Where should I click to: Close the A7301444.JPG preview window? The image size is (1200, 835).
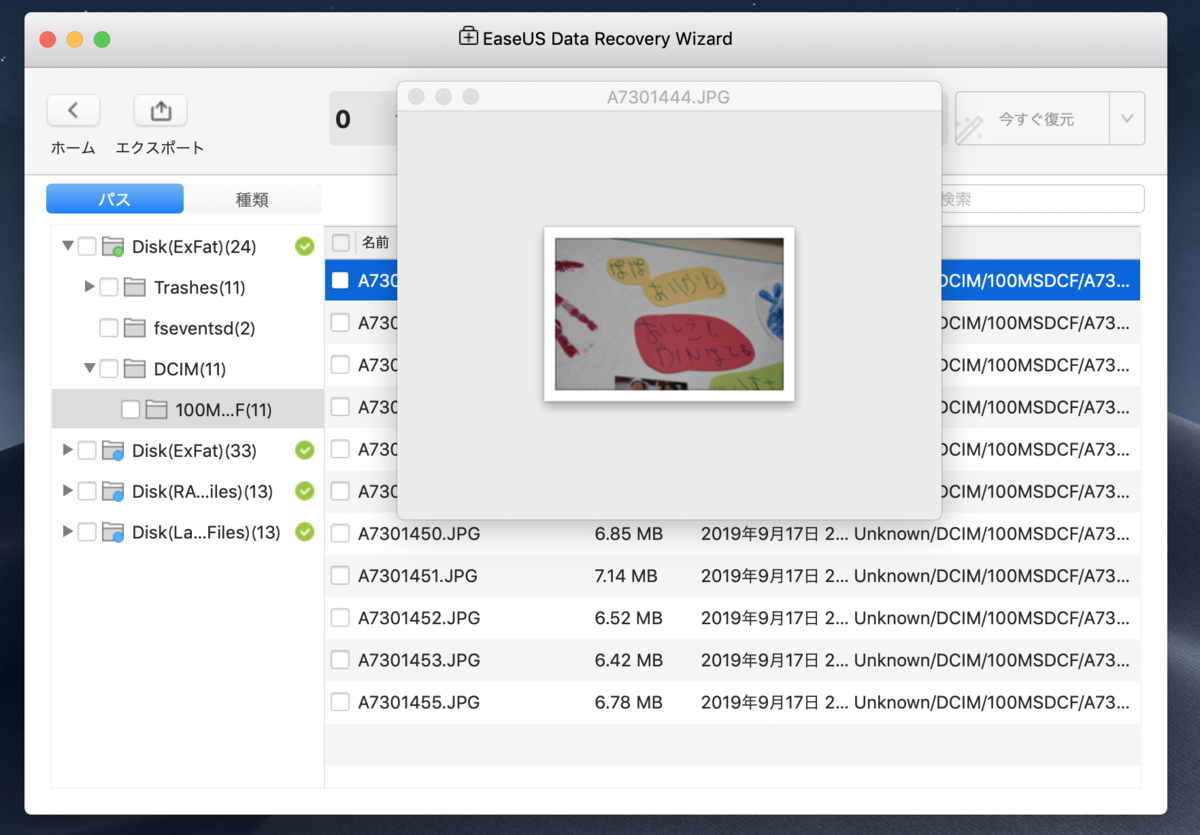tap(416, 97)
